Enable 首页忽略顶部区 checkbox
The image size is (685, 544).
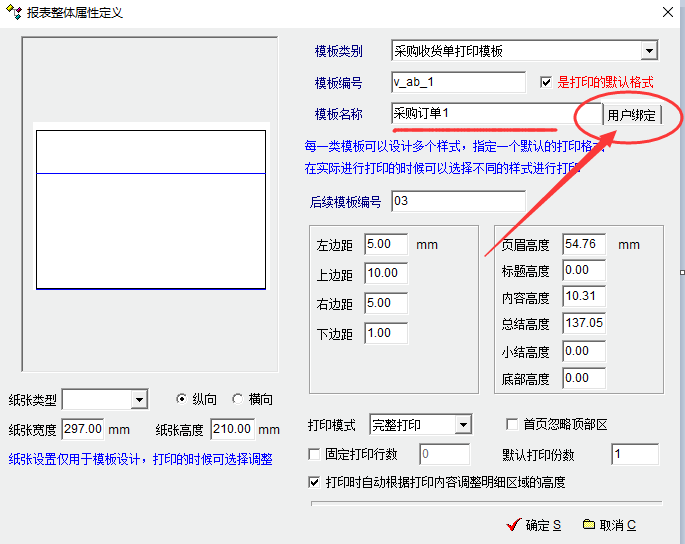tap(513, 425)
